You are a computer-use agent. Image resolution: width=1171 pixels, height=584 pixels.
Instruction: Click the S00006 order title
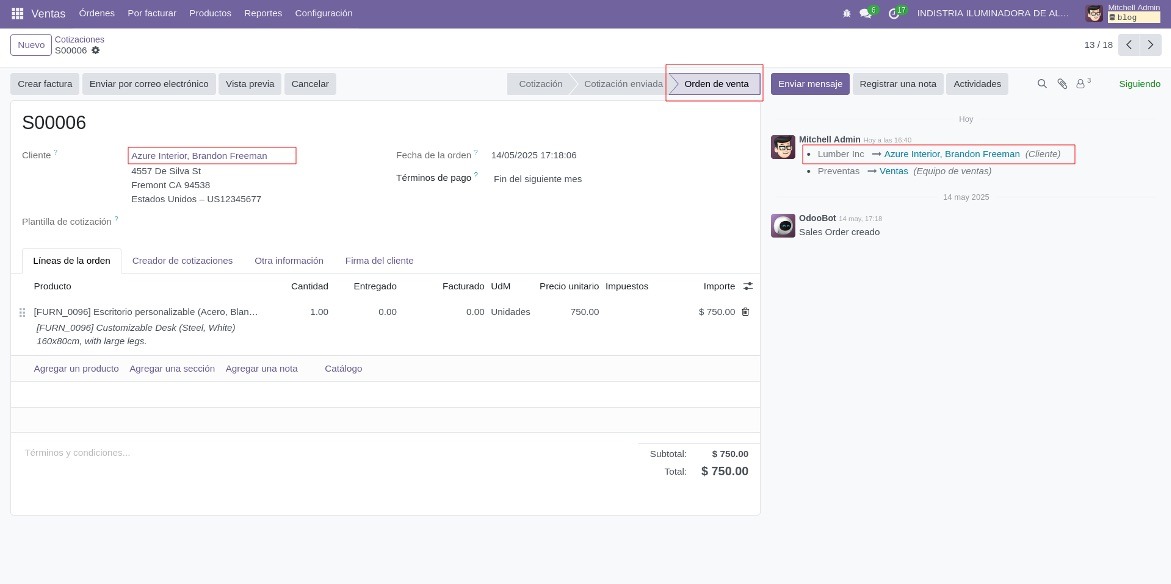(54, 123)
